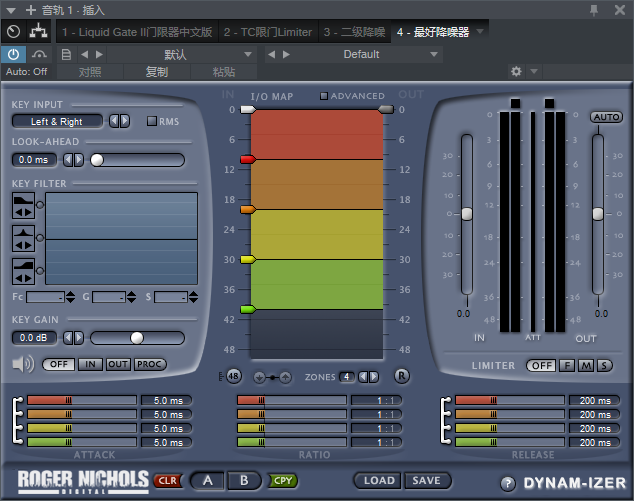Click the circular dial icon beside routing
The height and width of the screenshot is (501, 634).
(x=13, y=32)
